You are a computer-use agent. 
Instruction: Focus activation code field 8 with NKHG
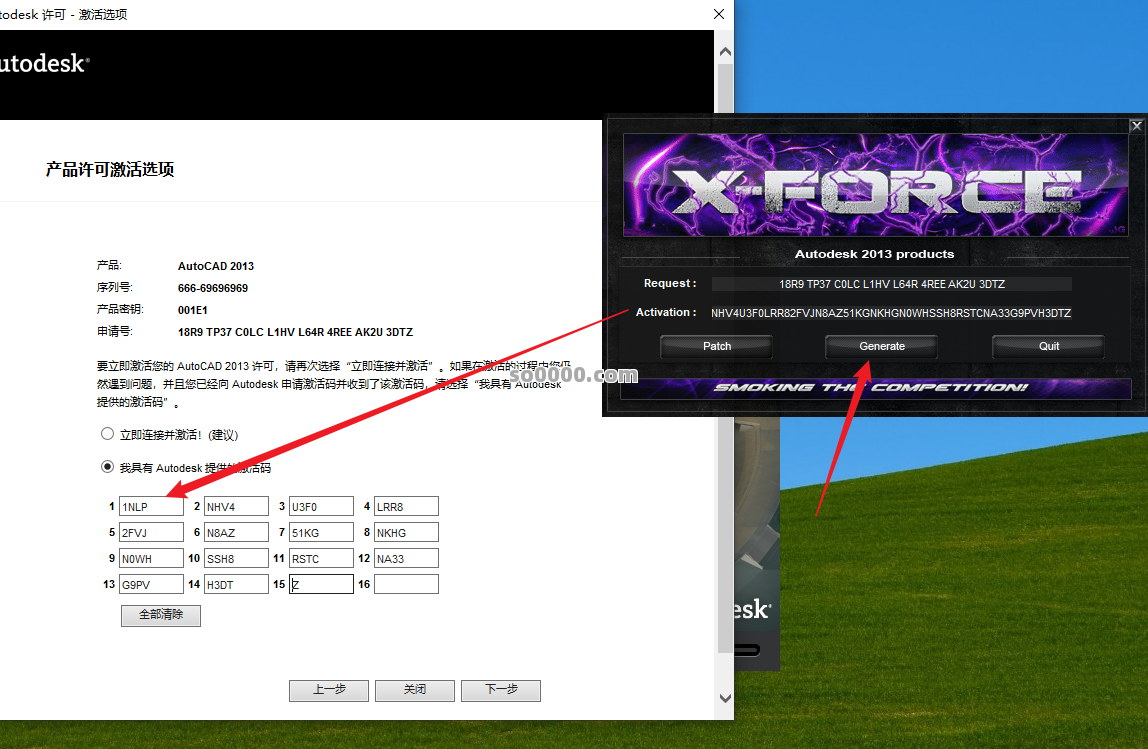click(x=406, y=532)
